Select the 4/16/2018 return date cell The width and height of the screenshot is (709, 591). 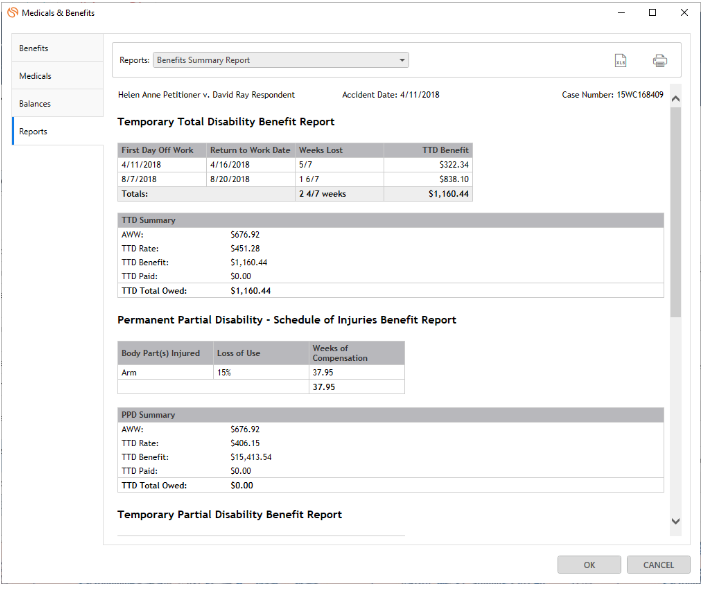point(251,165)
